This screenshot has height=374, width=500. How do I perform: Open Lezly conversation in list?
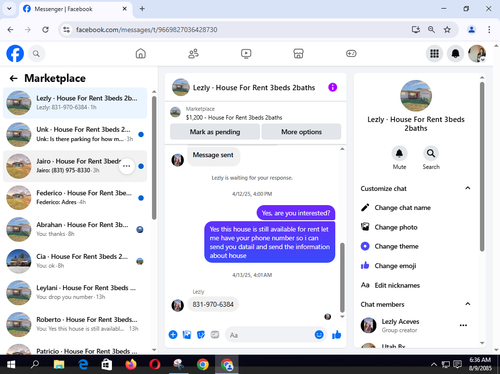coord(75,103)
